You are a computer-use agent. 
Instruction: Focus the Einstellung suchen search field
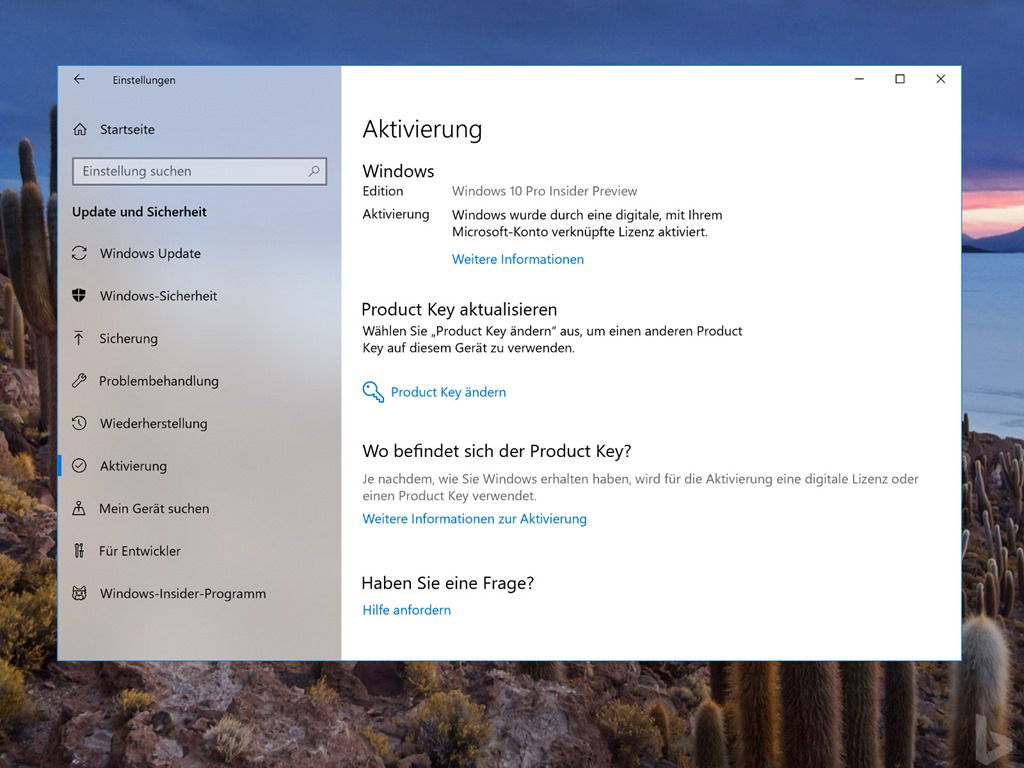199,171
